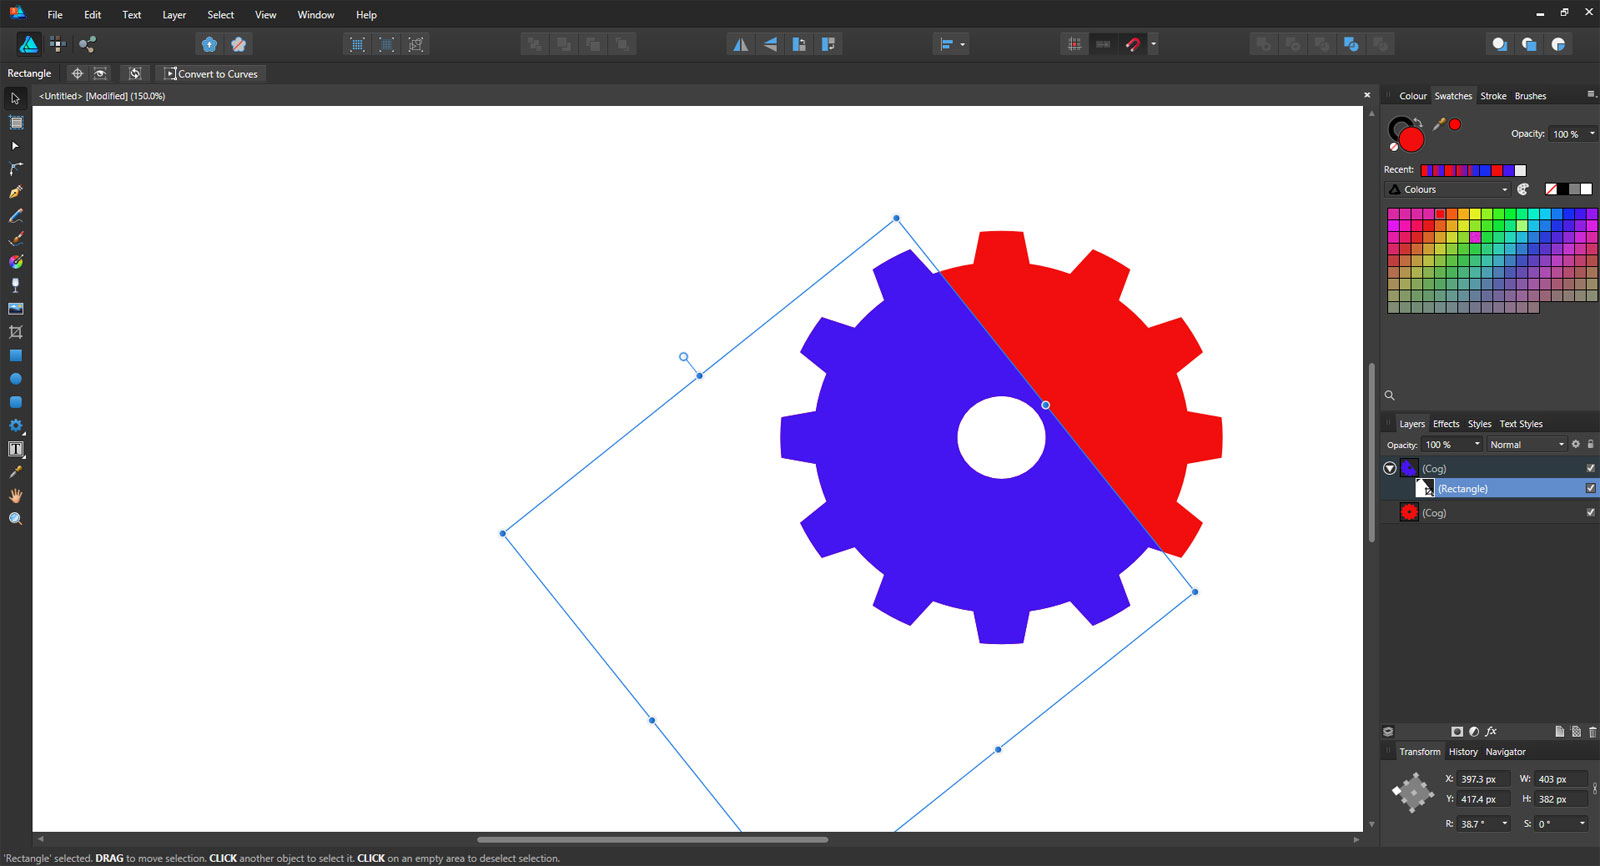This screenshot has height=866, width=1600.
Task: Toggle the Force Pixel Alignment grid icon
Action: (1074, 44)
